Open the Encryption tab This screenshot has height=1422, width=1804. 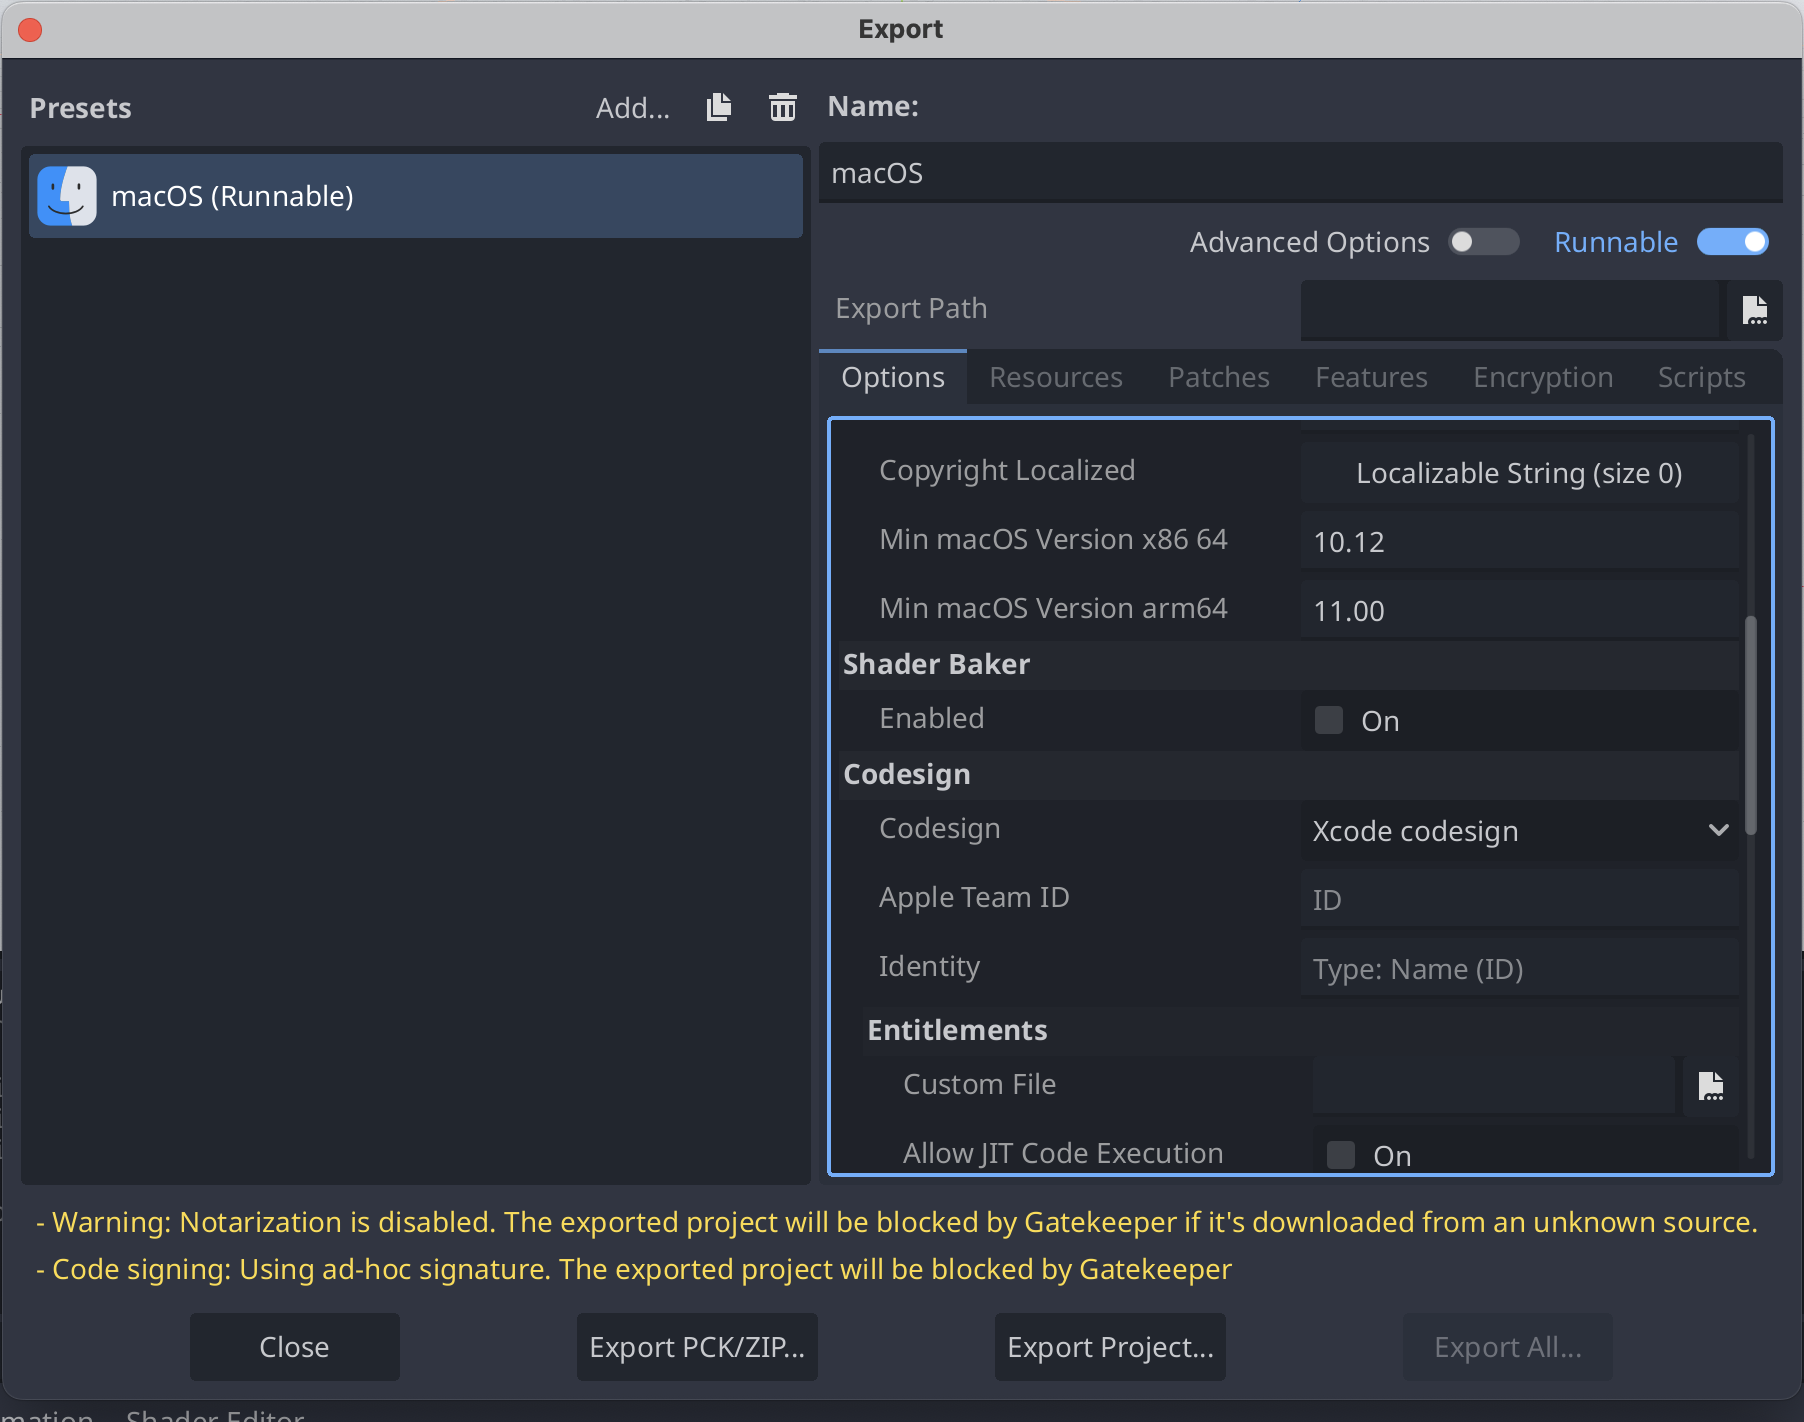tap(1542, 378)
